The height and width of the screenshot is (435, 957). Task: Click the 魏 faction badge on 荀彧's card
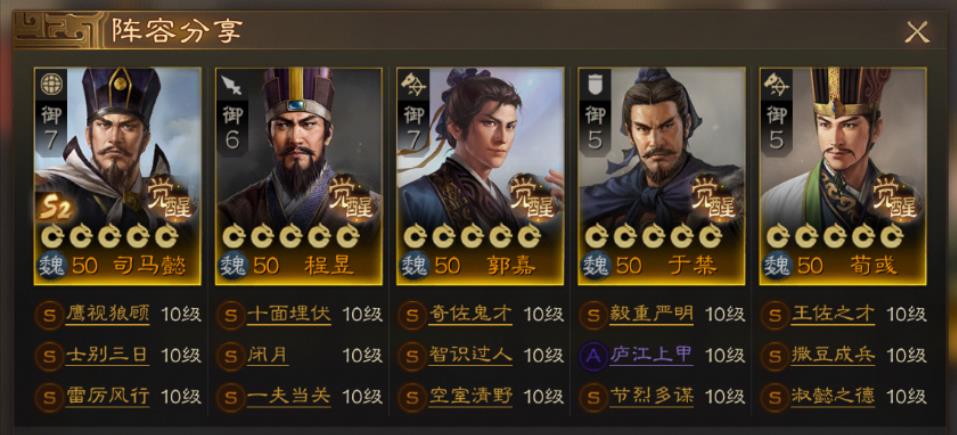pos(777,266)
